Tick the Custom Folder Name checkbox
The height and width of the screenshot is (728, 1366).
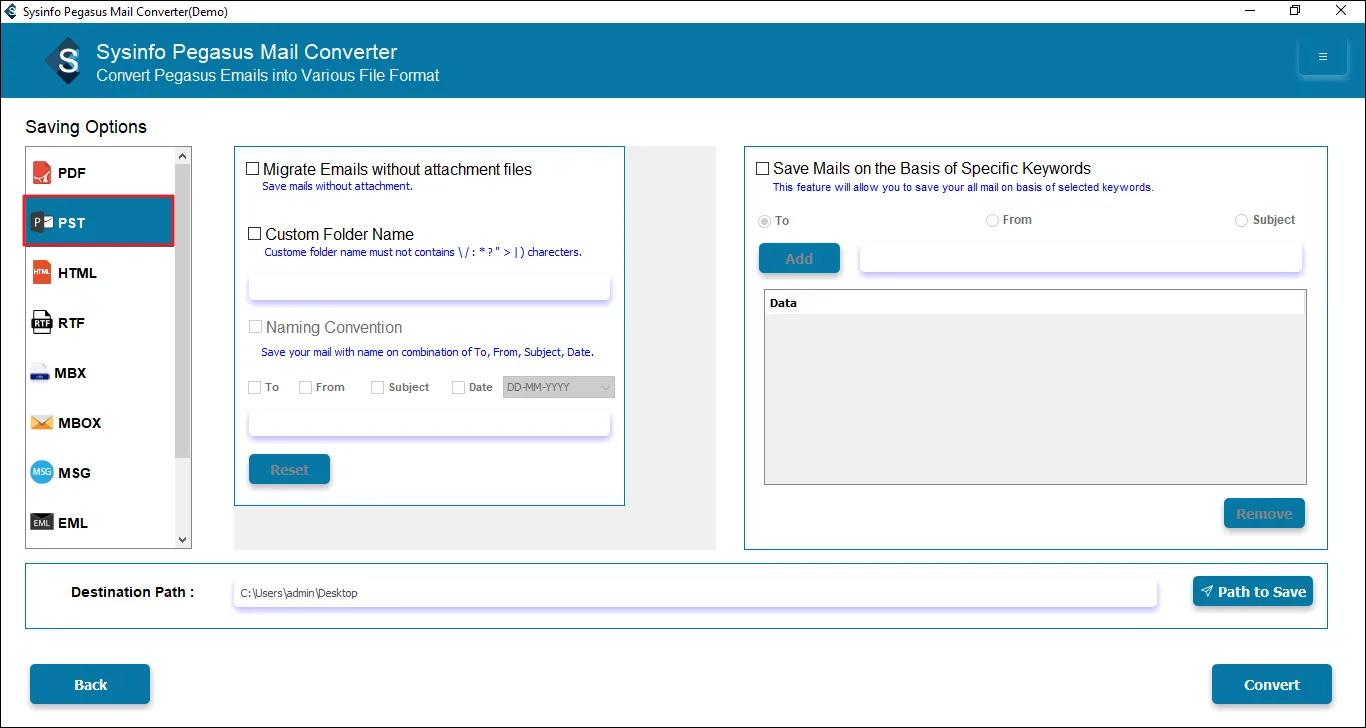254,234
